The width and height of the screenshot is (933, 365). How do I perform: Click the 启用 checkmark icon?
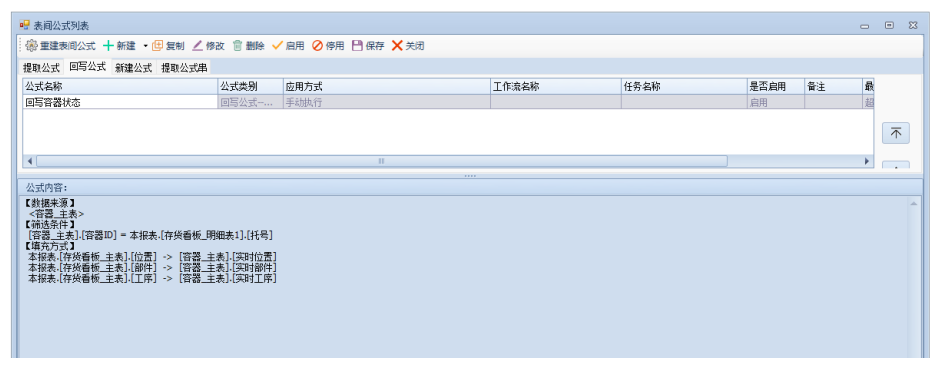pyautogui.click(x=277, y=46)
